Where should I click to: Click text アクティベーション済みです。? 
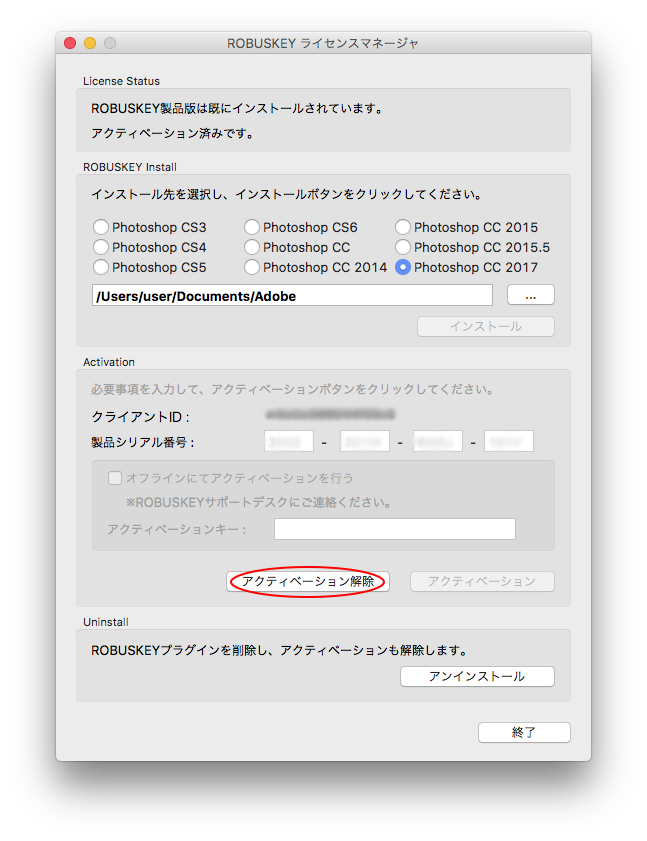click(x=172, y=133)
